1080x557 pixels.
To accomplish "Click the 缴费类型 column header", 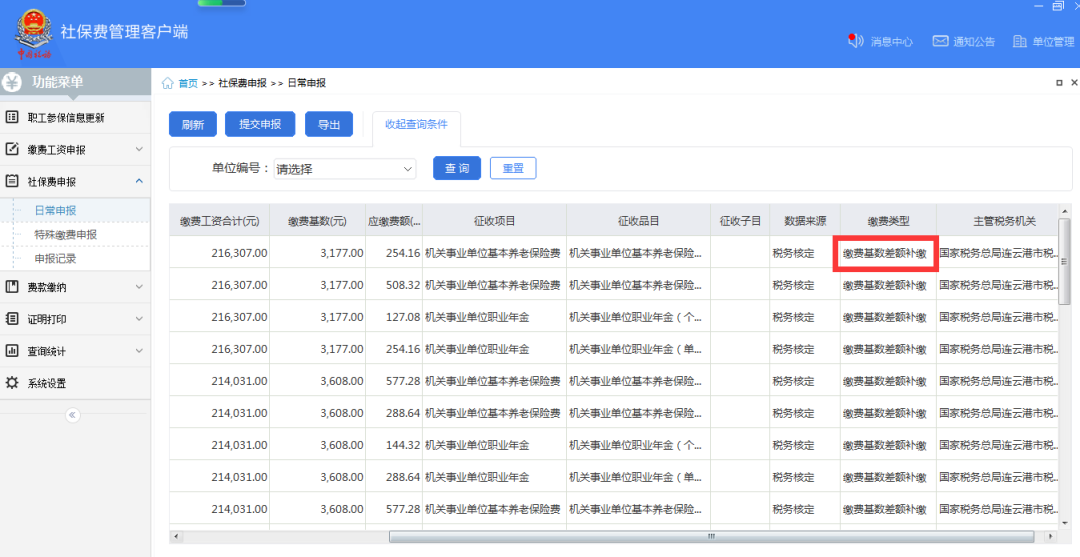I will click(x=889, y=221).
